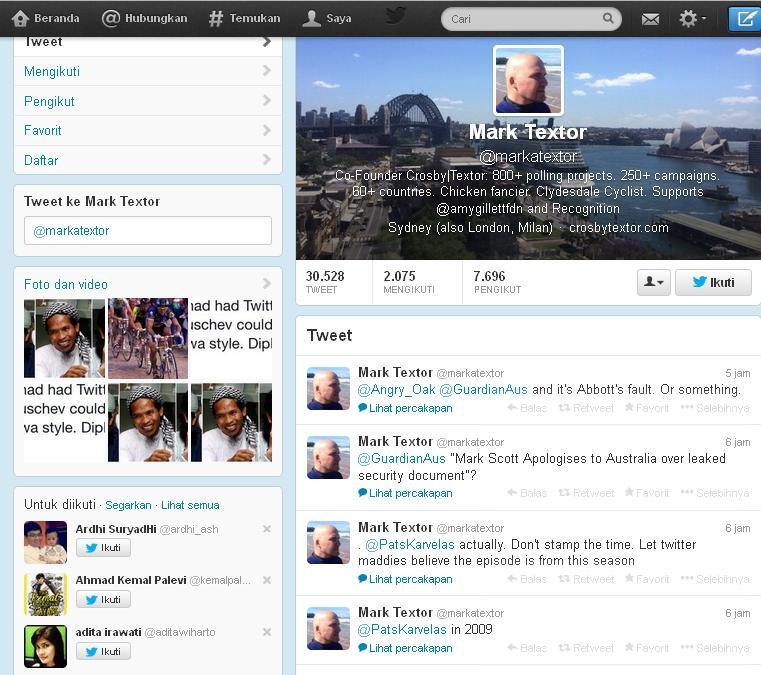Follow Ardhi SuryadHi with Ikuti button

click(103, 548)
